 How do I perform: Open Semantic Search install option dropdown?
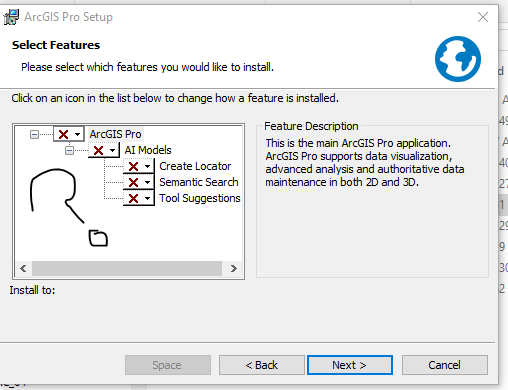pyautogui.click(x=139, y=182)
